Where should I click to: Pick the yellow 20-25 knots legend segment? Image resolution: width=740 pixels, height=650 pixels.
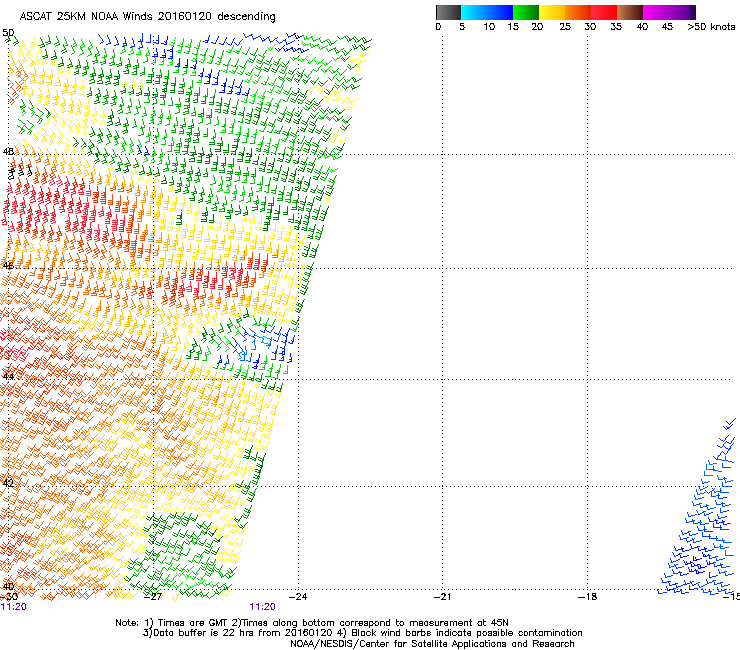552,12
